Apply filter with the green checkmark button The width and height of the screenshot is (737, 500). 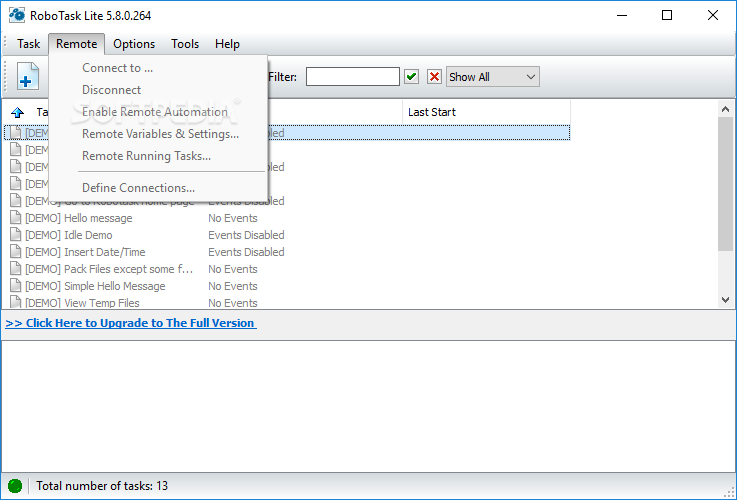411,77
